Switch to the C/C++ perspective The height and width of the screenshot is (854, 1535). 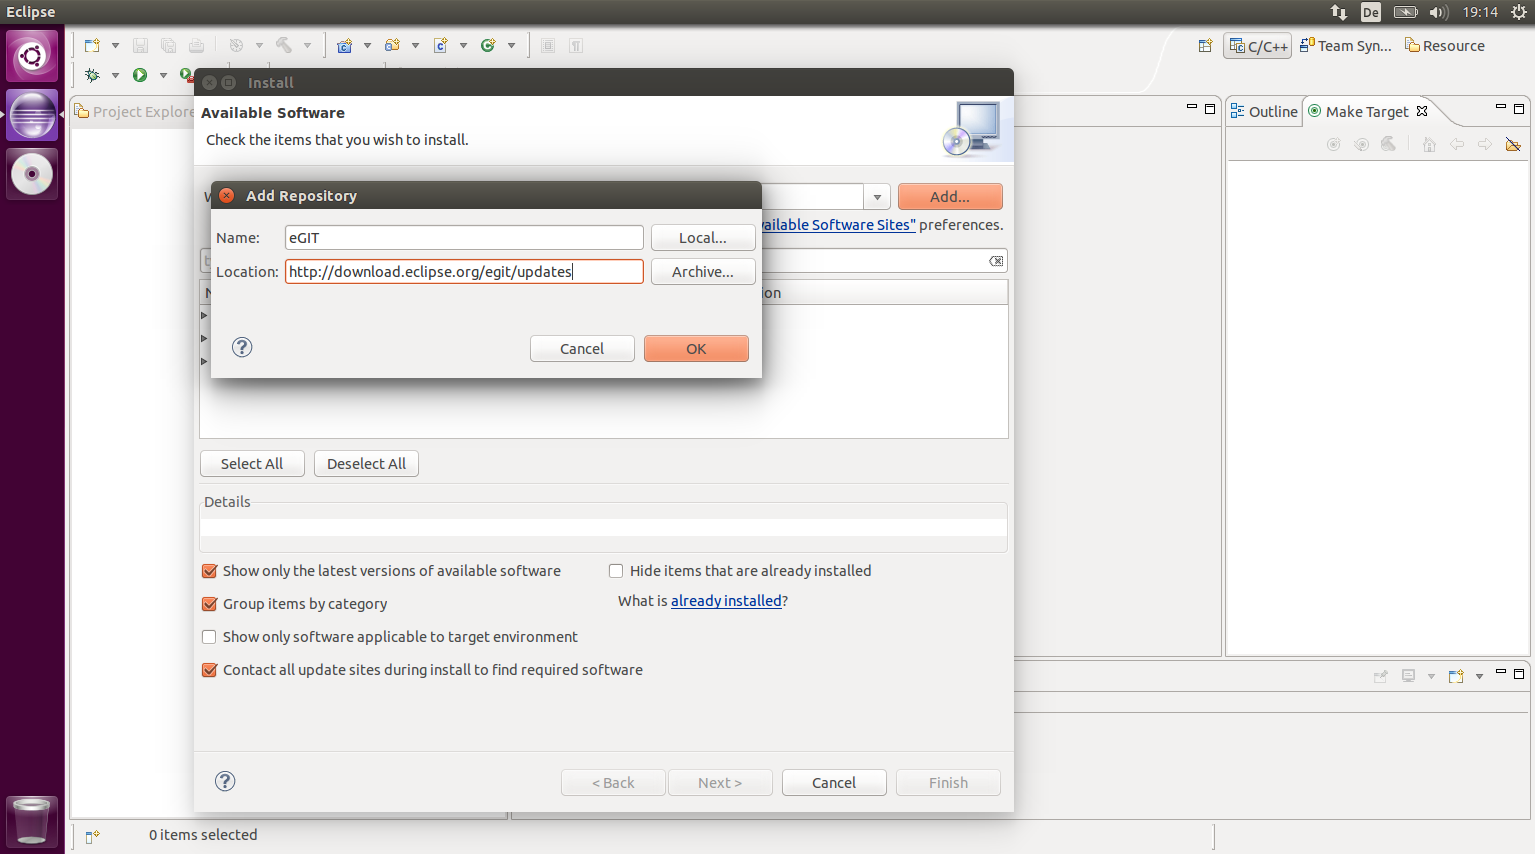click(x=1258, y=46)
